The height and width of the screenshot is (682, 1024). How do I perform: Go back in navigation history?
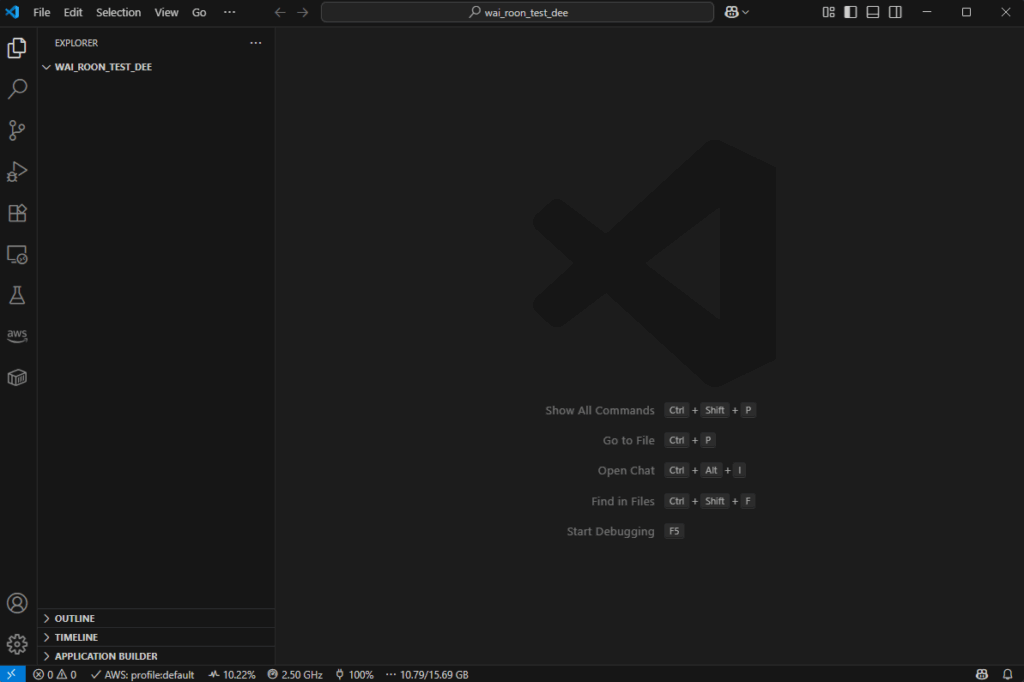[280, 12]
